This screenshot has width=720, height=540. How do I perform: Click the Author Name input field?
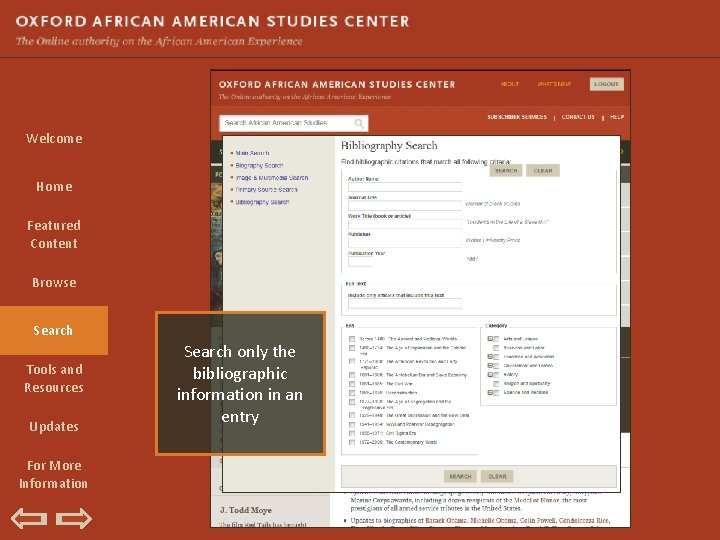point(405,187)
